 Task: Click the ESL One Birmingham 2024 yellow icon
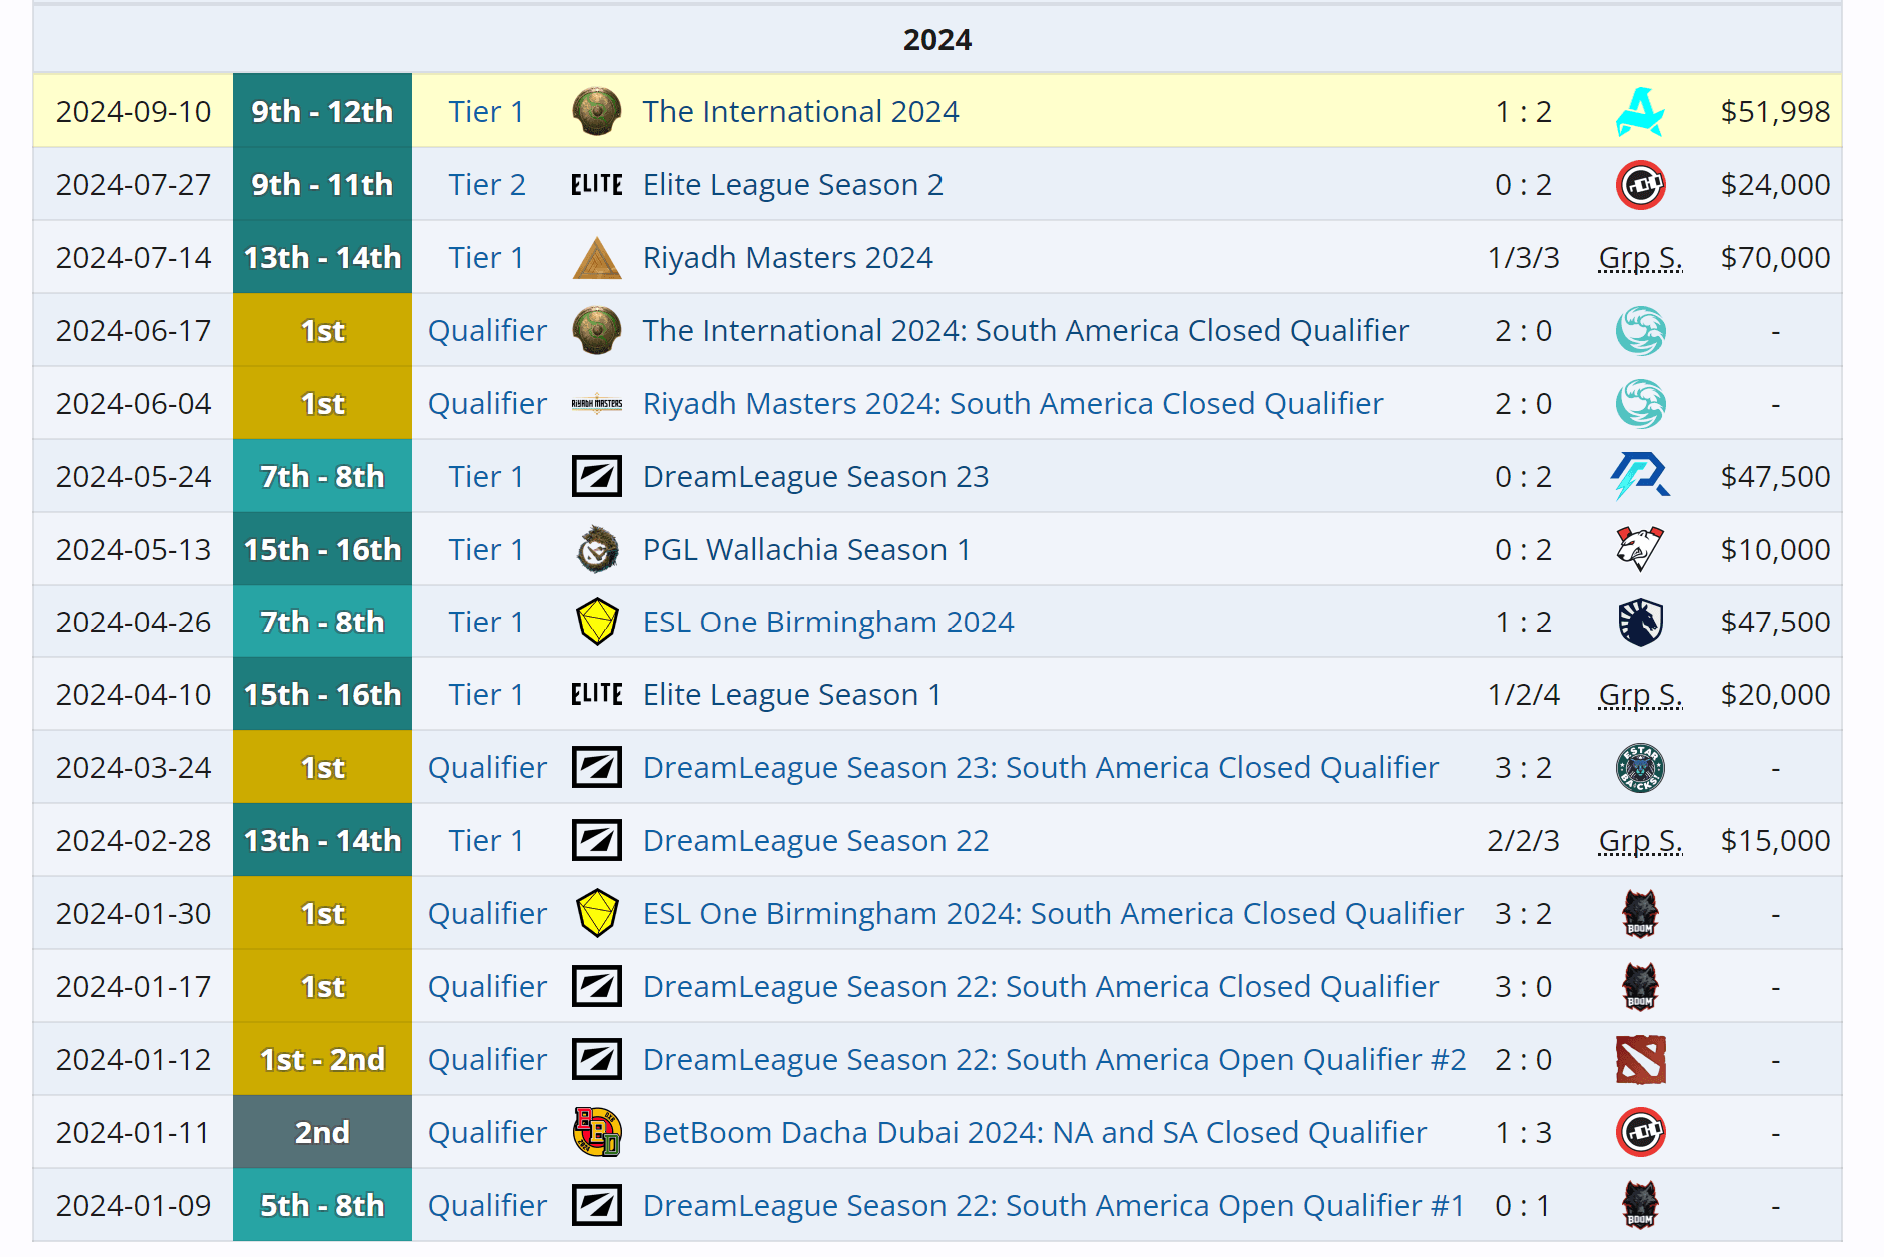click(597, 622)
